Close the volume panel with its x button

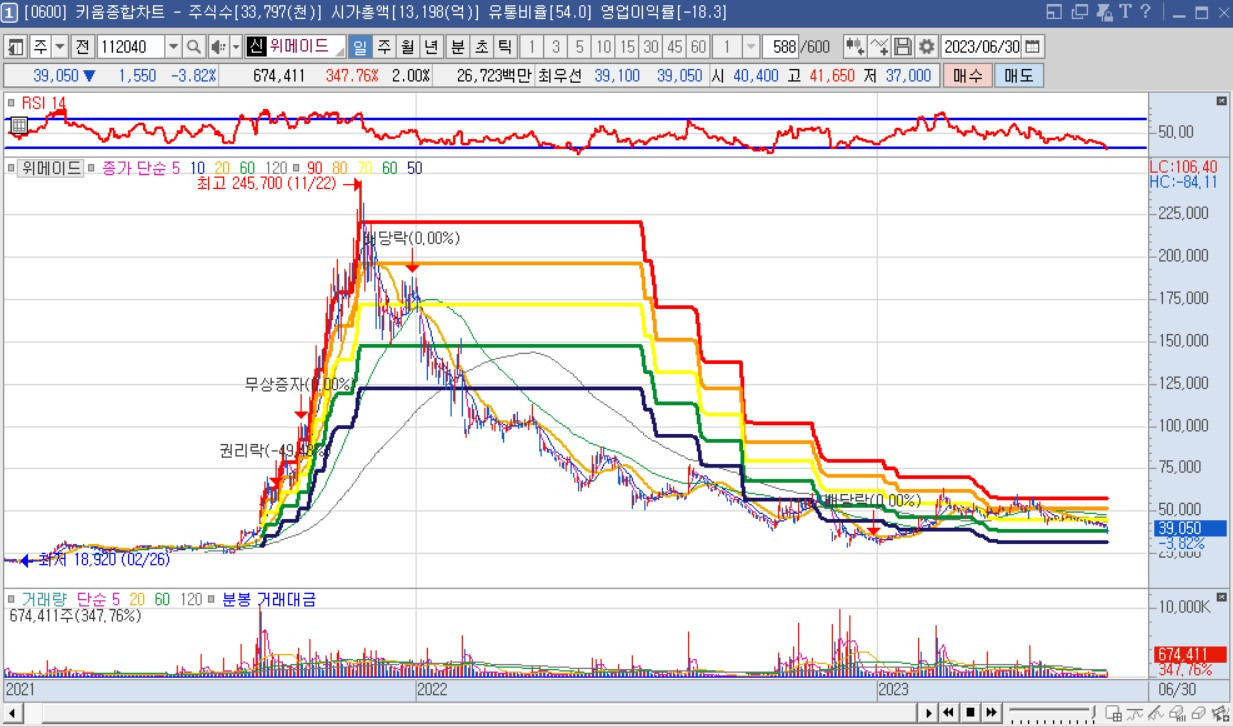(1221, 598)
